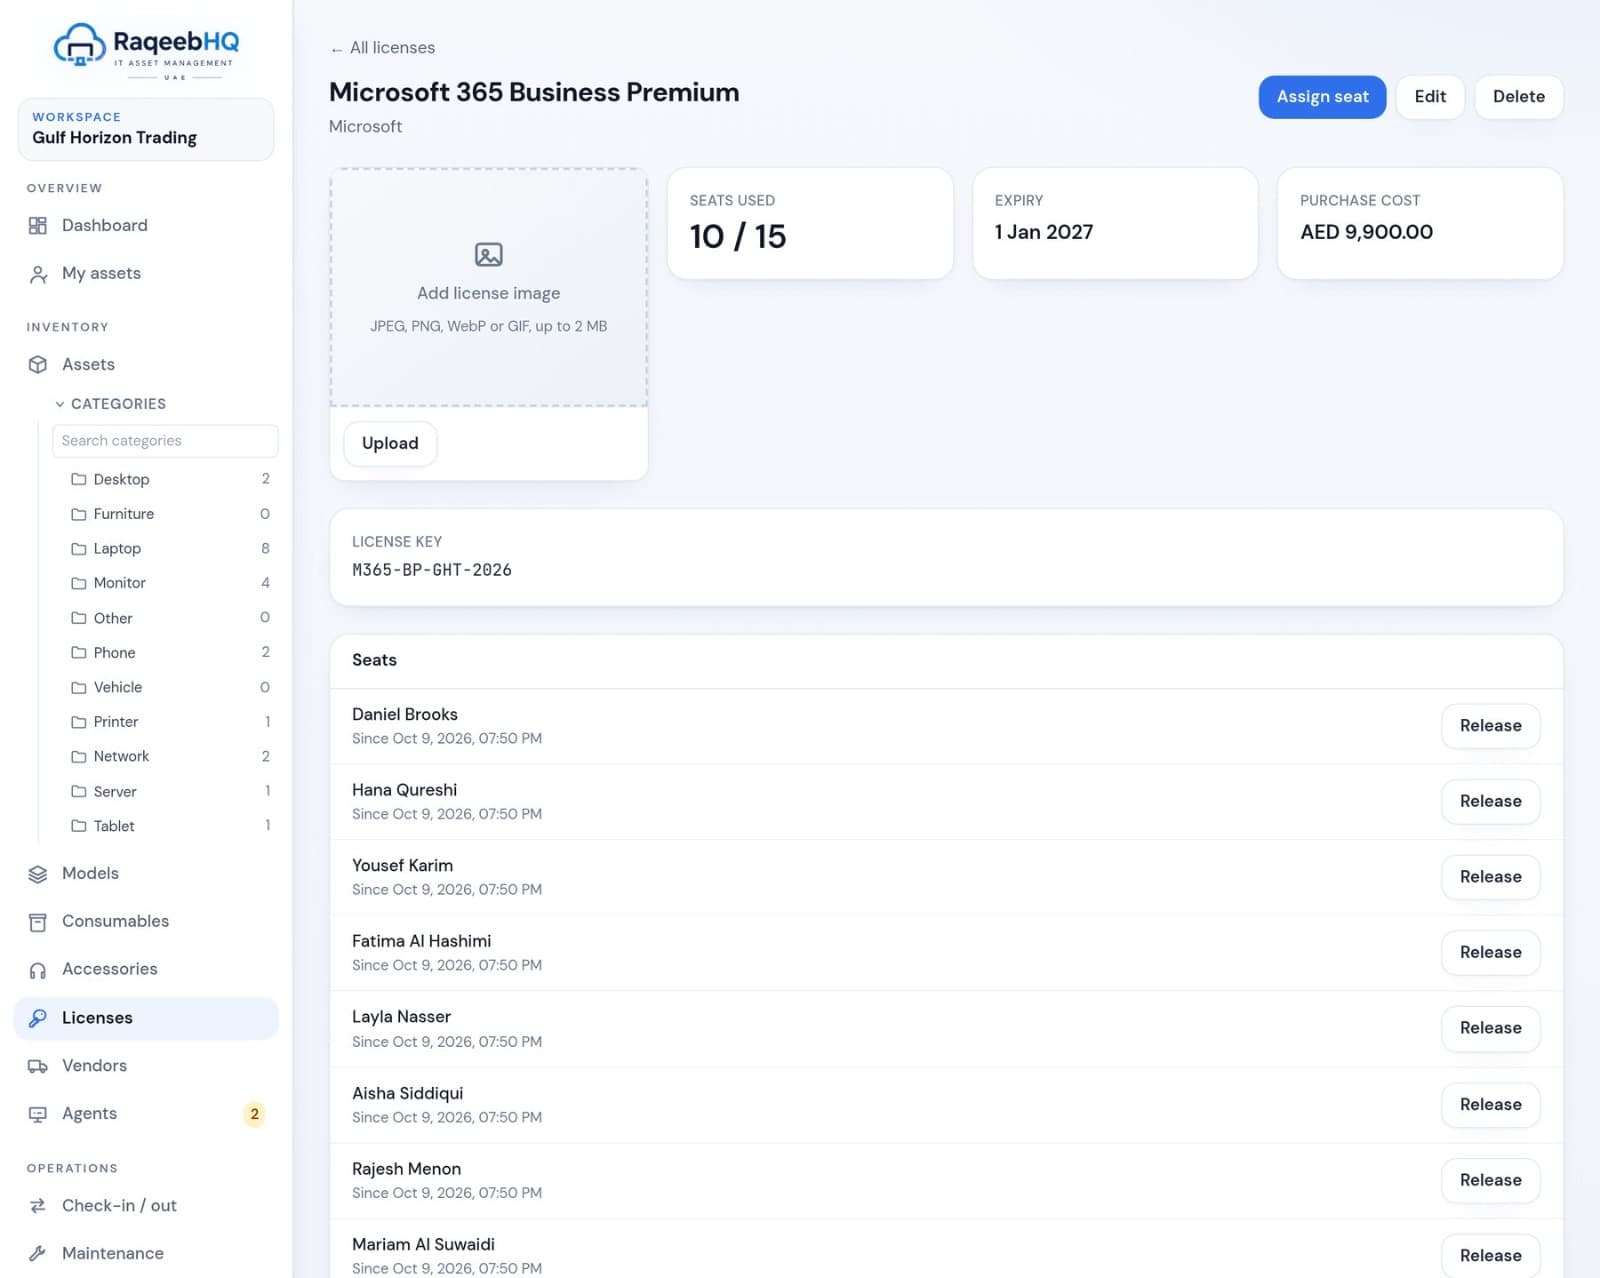This screenshot has height=1278, width=1600.
Task: Collapse the CATEGORIES section chevron
Action: coord(60,404)
